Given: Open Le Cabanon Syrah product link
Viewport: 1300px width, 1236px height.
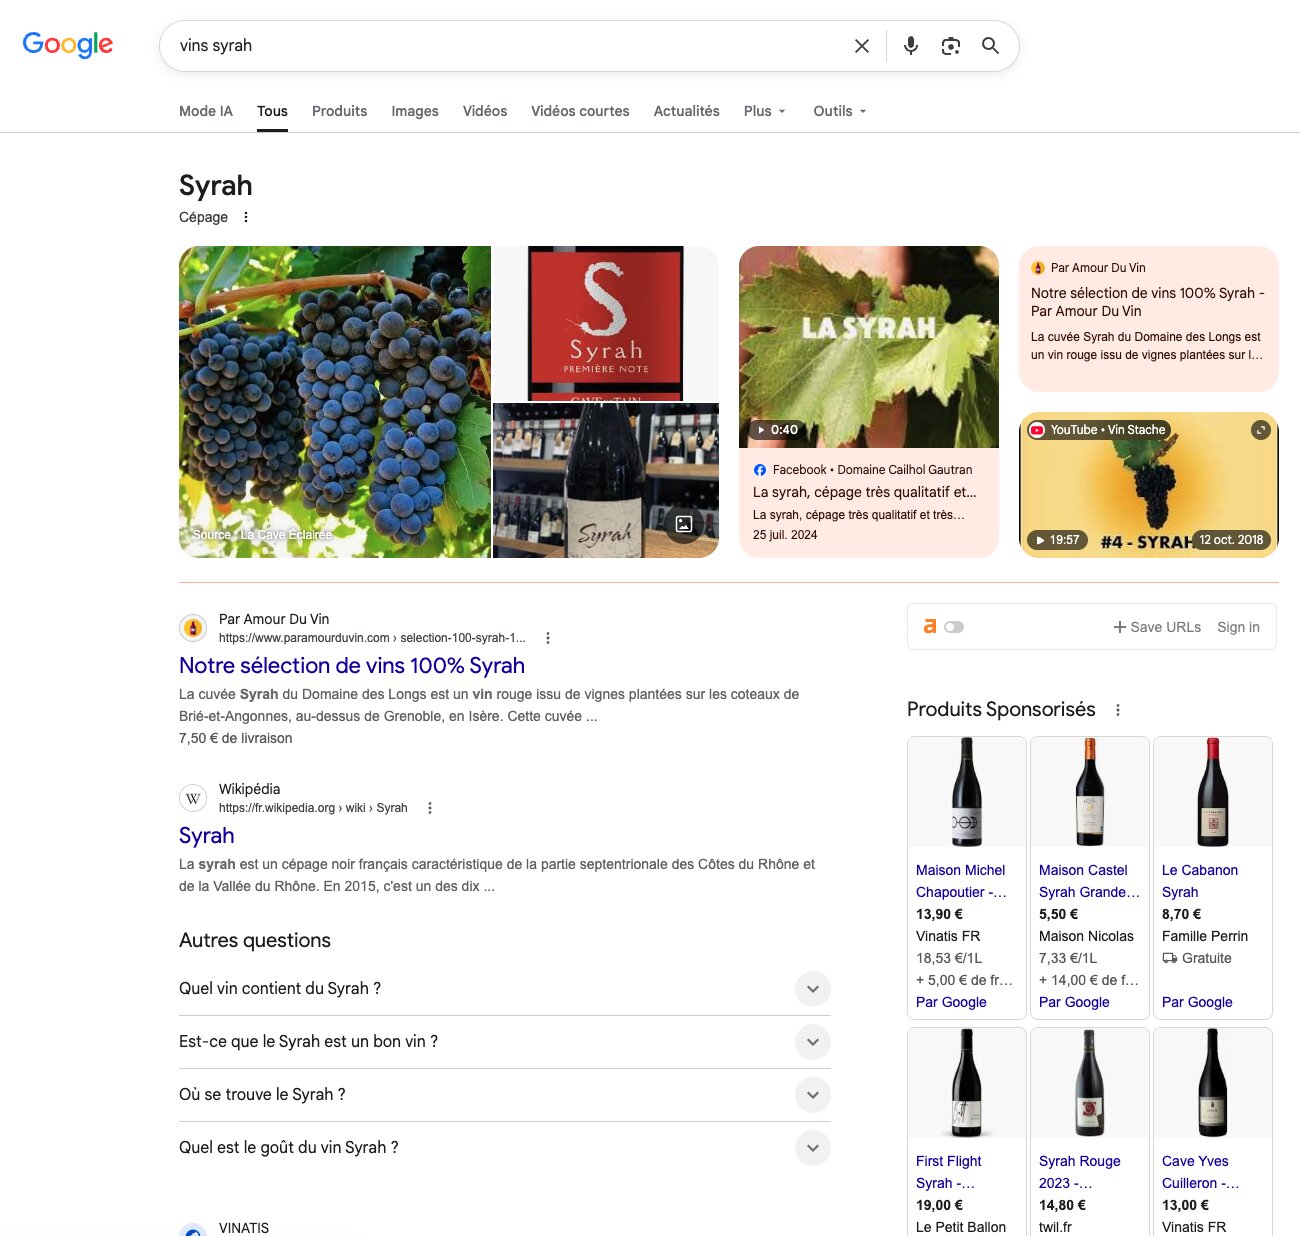Looking at the screenshot, I should tap(1200, 881).
